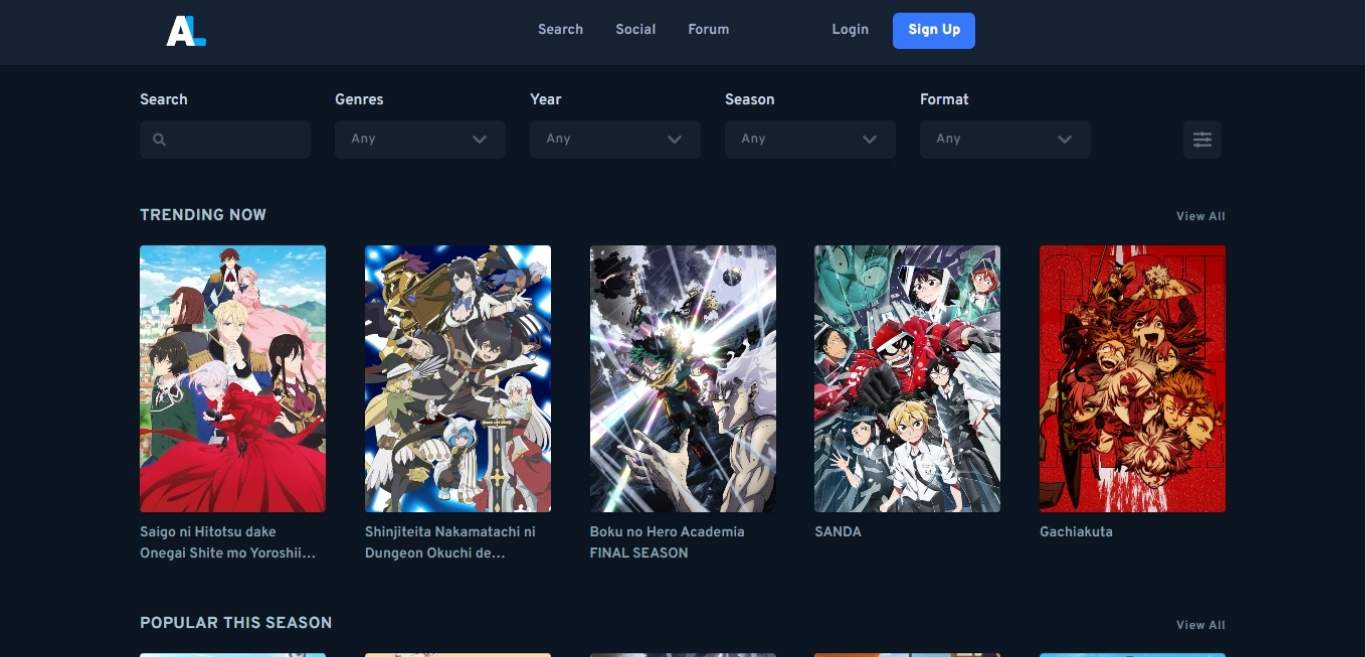The height and width of the screenshot is (657, 1366).
Task: Open Shinjiteita Nakamatachi ni Dungeon title link
Action: point(450,542)
